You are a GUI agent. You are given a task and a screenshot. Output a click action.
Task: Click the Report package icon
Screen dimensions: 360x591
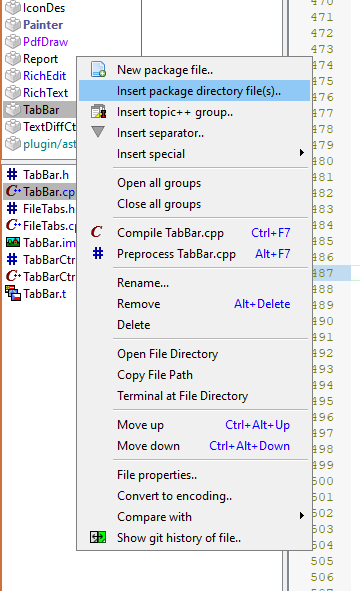coord(13,58)
